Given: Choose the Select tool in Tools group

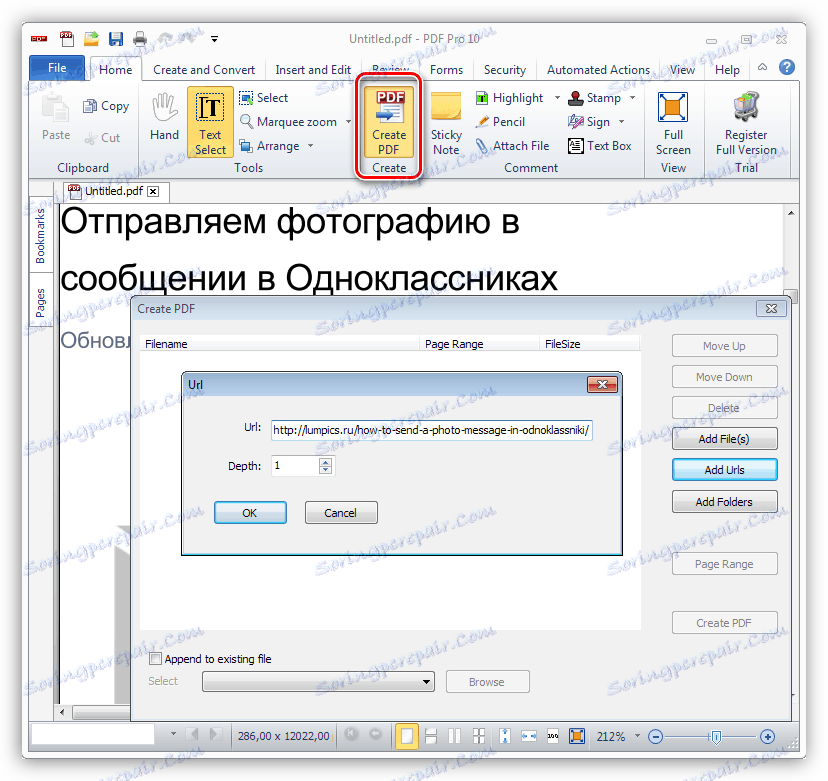Looking at the screenshot, I should click(x=263, y=98).
